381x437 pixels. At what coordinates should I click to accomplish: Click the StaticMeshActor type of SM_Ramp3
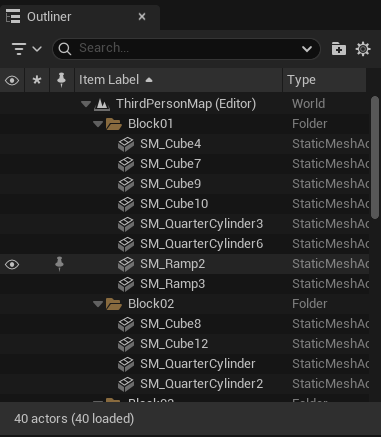point(330,284)
